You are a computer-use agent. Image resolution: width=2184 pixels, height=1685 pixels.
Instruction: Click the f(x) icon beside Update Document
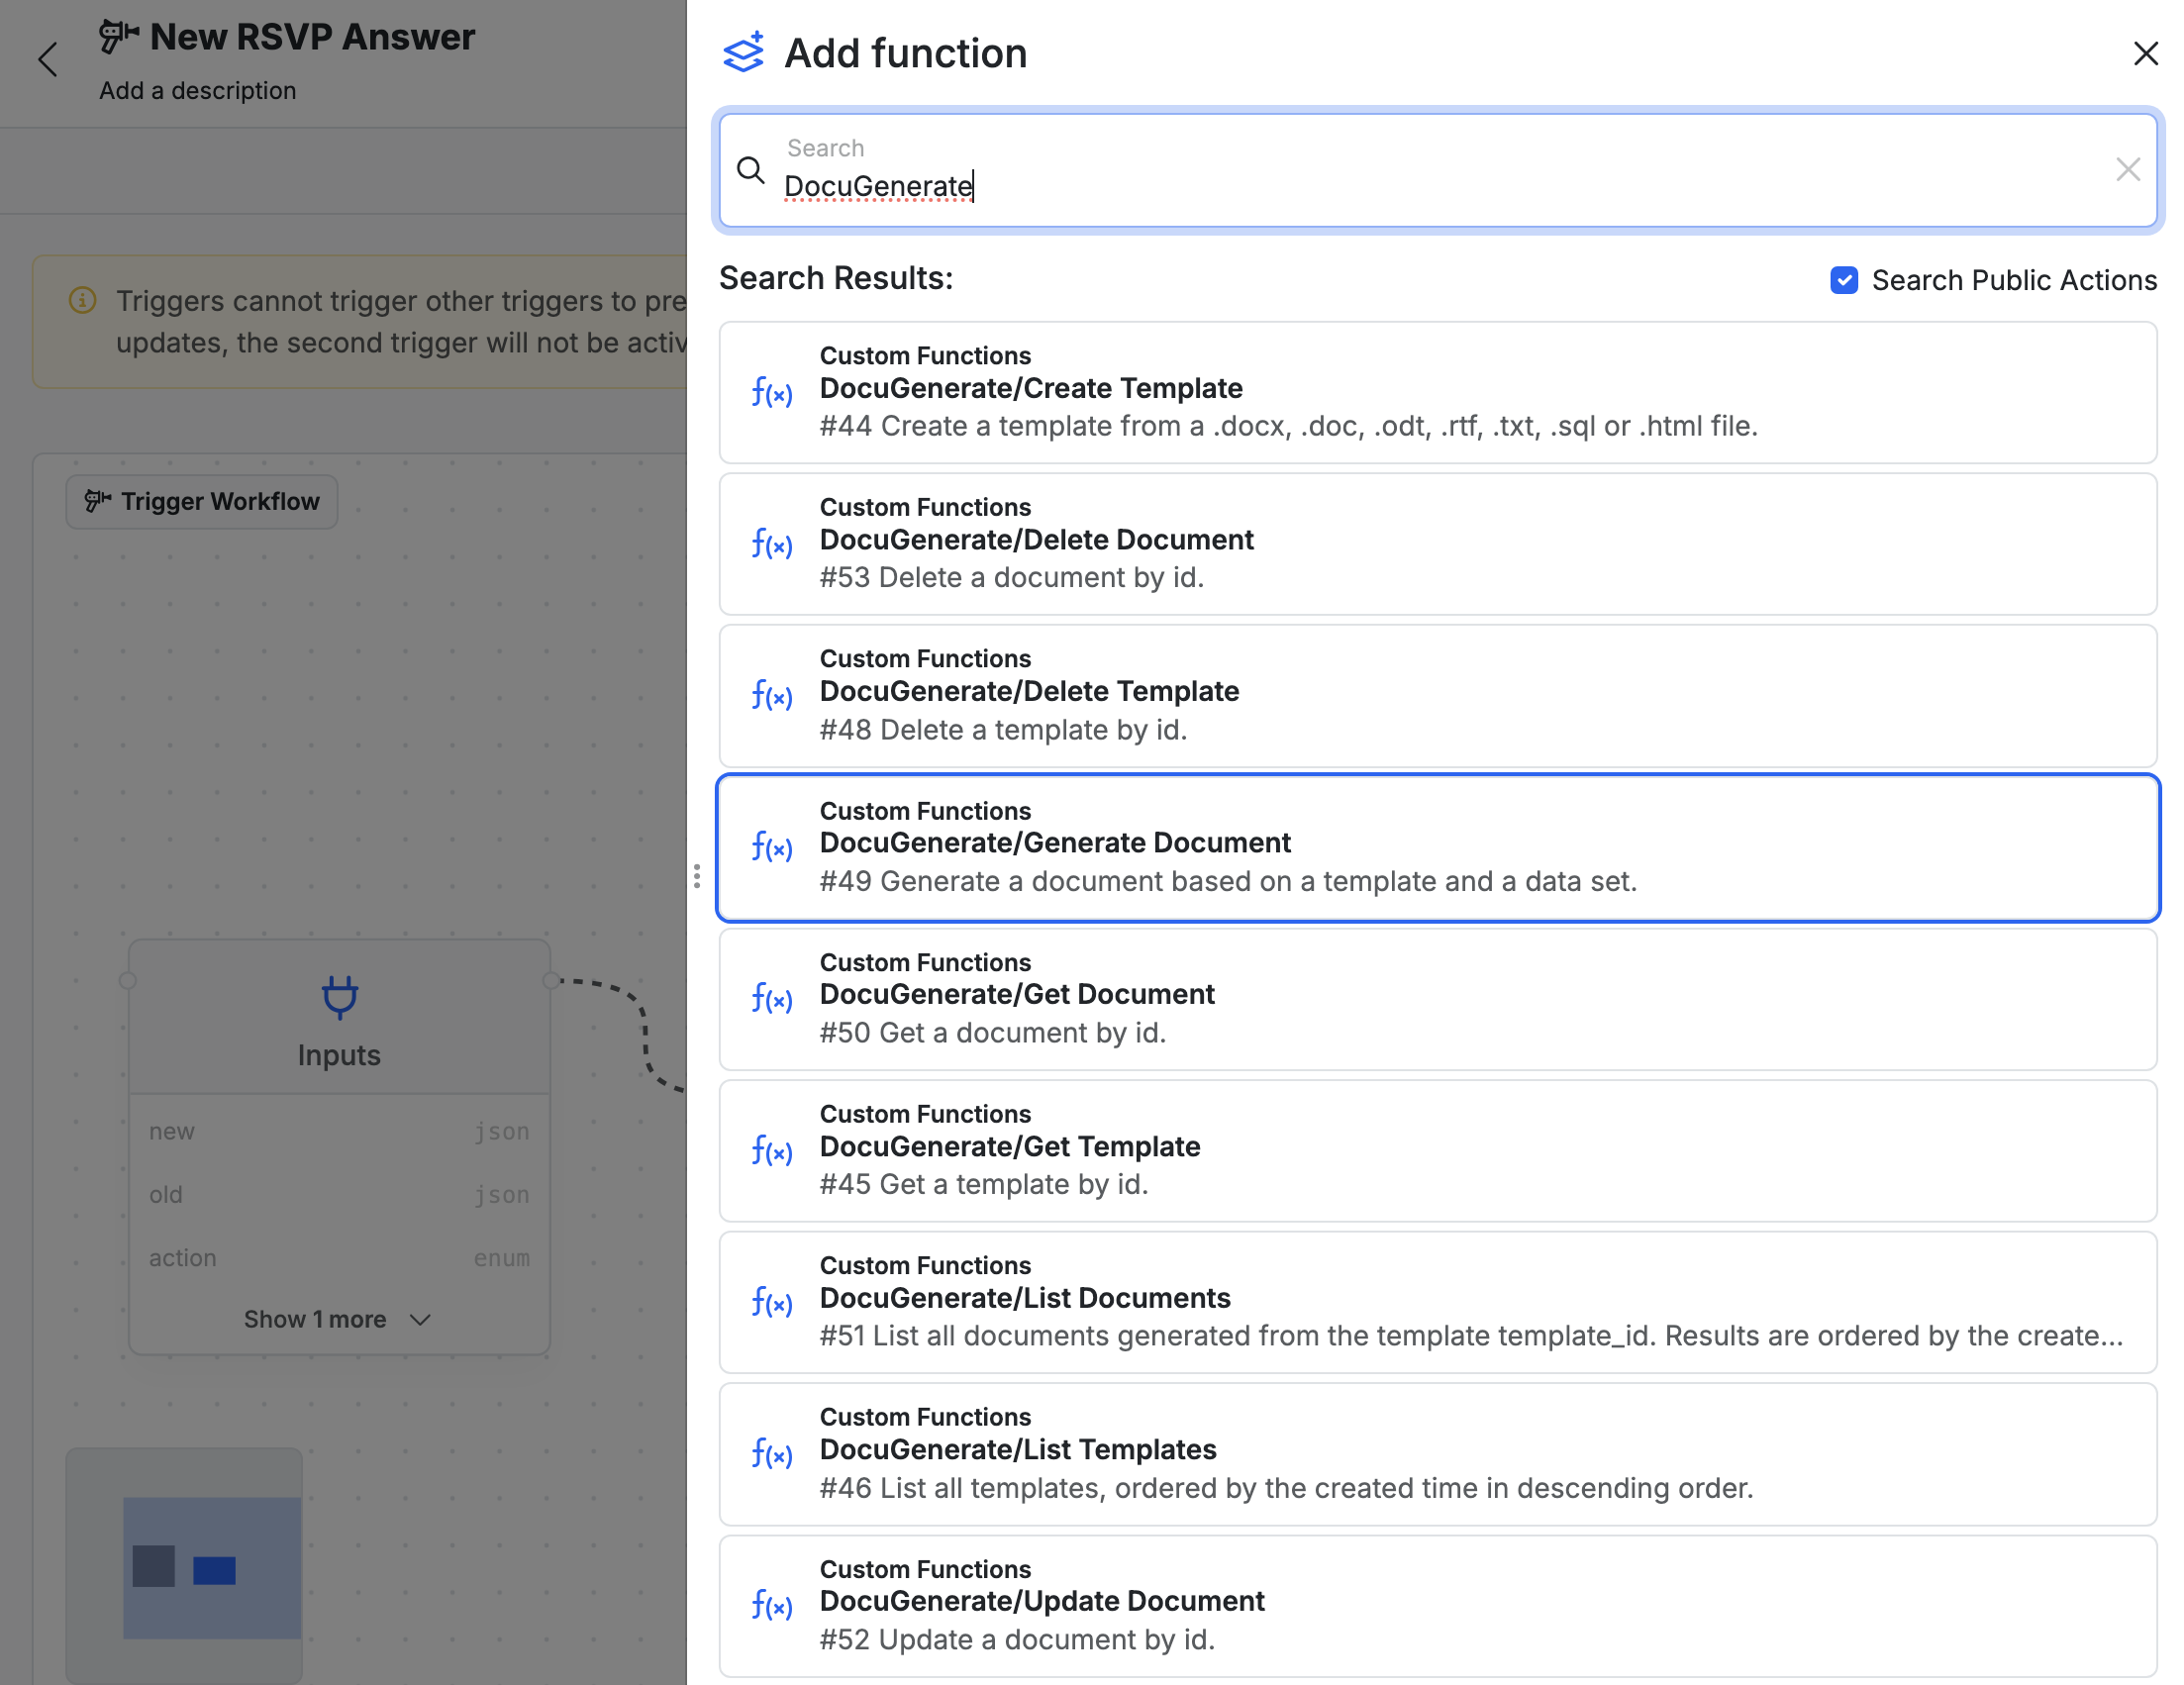pyautogui.click(x=771, y=1603)
